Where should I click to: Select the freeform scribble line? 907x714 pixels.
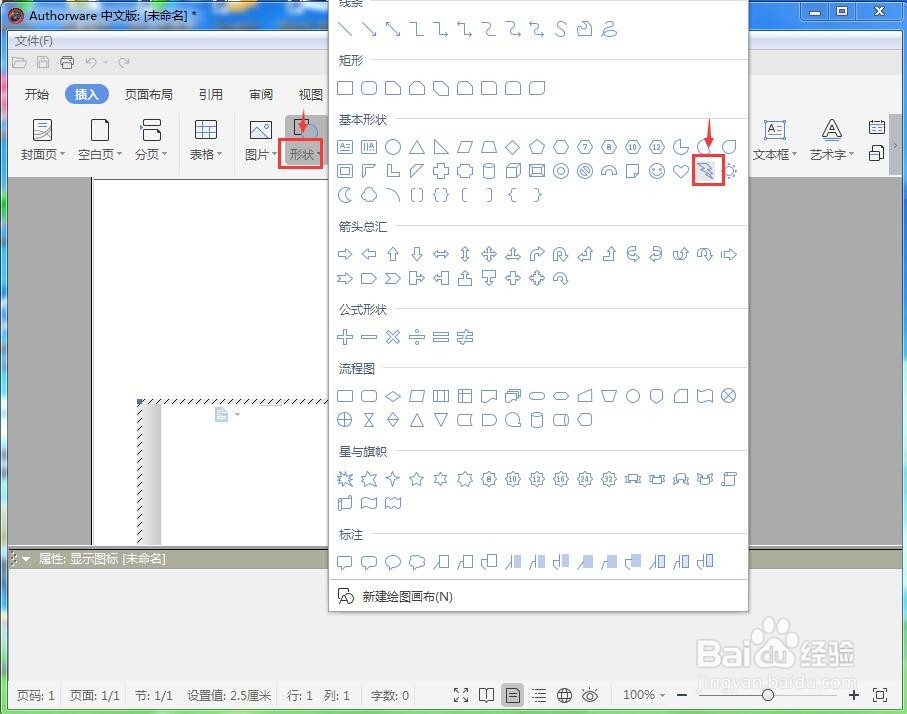609,29
